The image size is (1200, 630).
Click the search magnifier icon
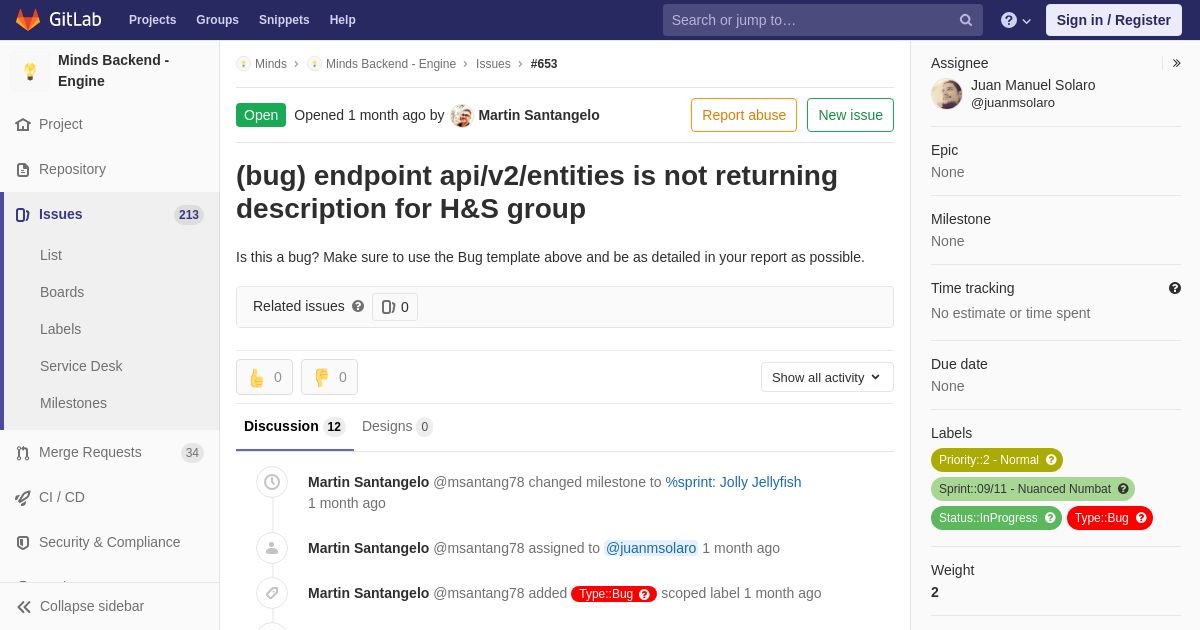click(x=966, y=20)
